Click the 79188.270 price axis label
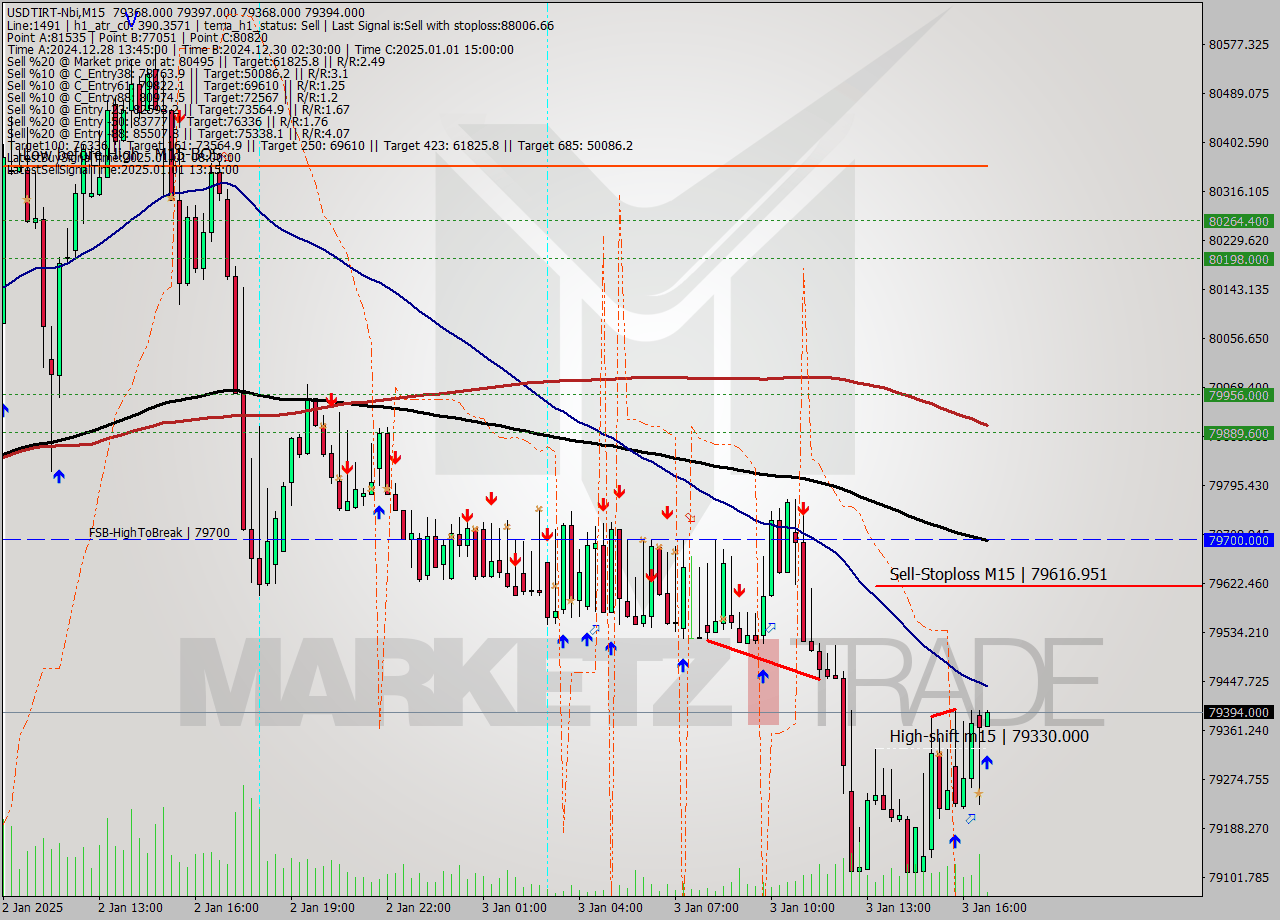1280x920 pixels. 1239,828
